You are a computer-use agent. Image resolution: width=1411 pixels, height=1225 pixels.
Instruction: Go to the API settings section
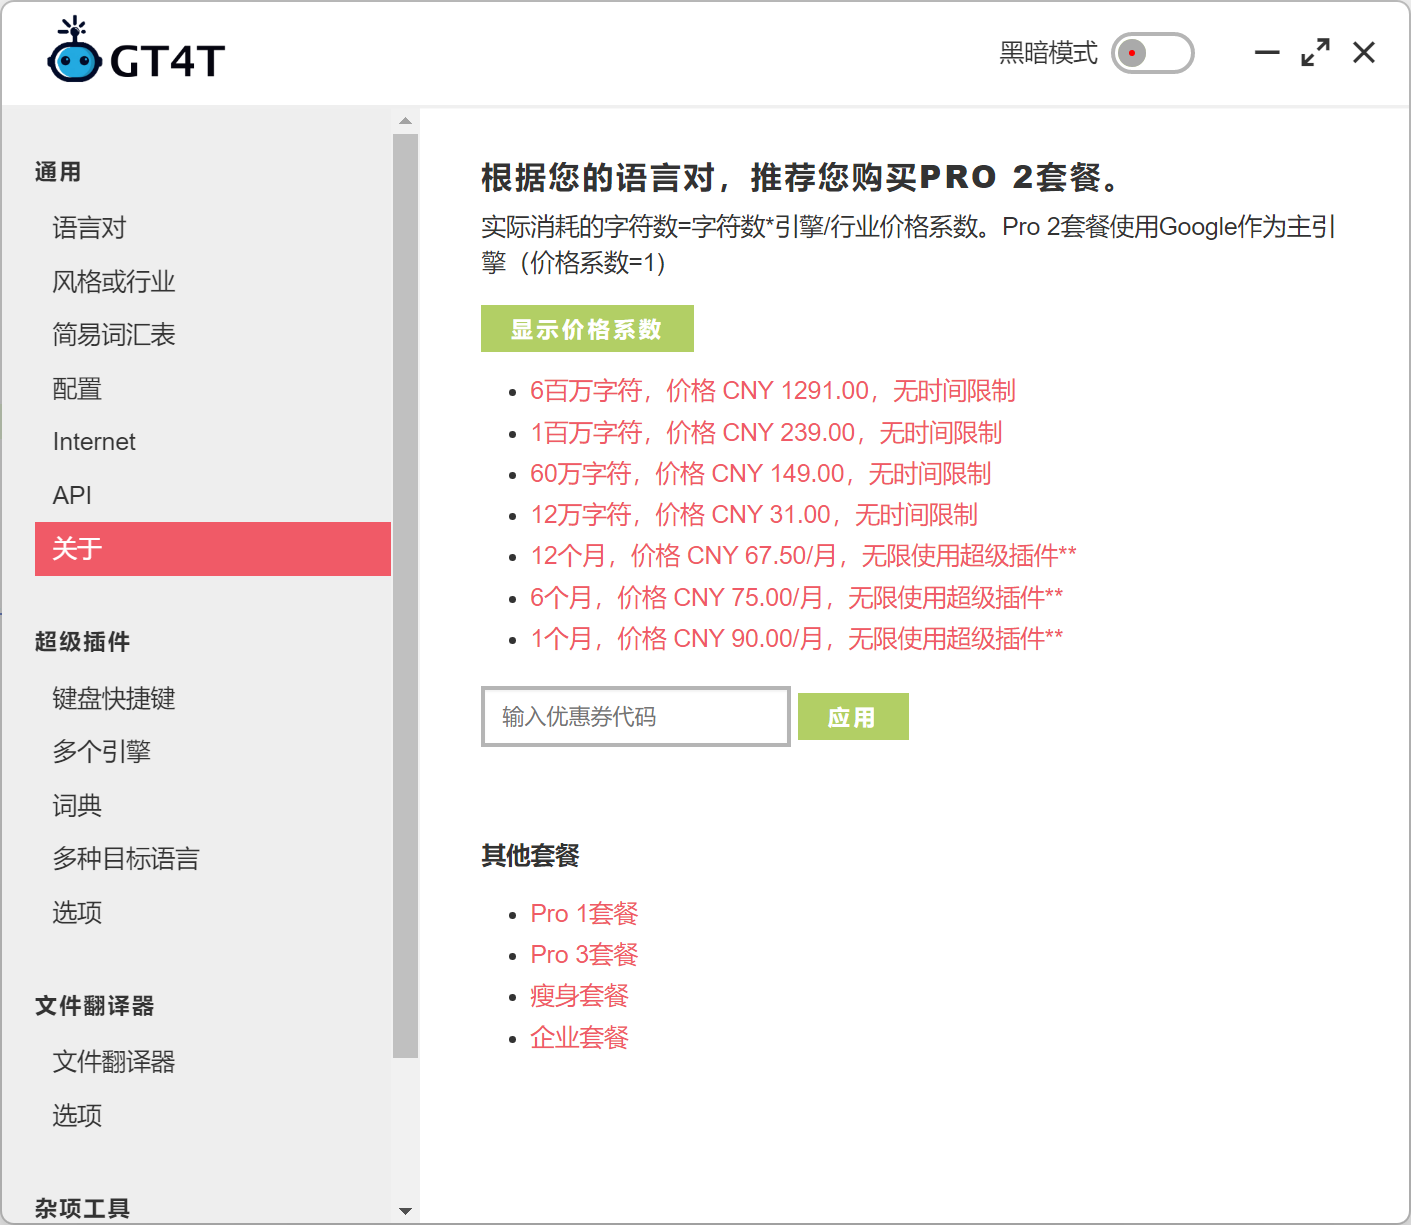tap(72, 495)
